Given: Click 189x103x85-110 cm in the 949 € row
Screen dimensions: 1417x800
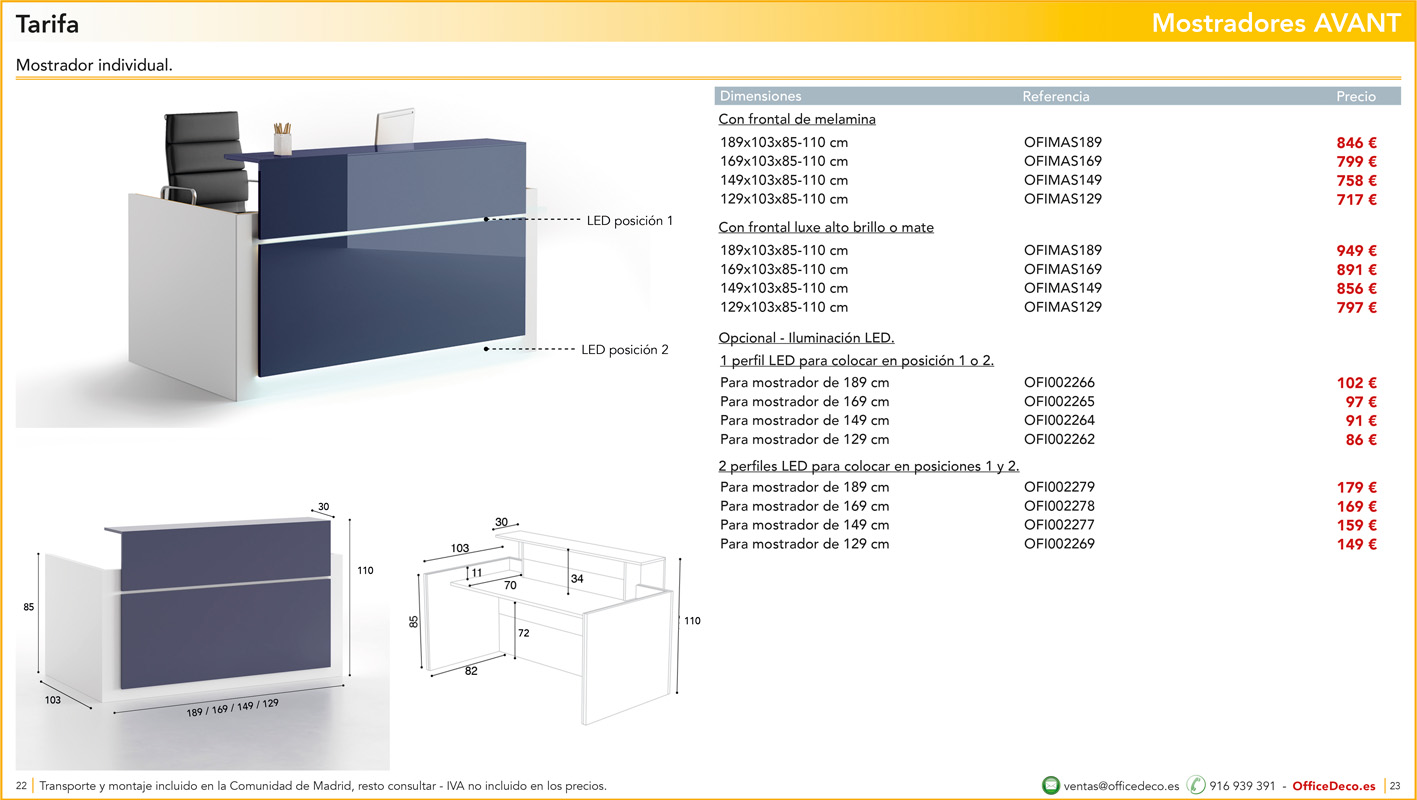Looking at the screenshot, I should point(784,250).
